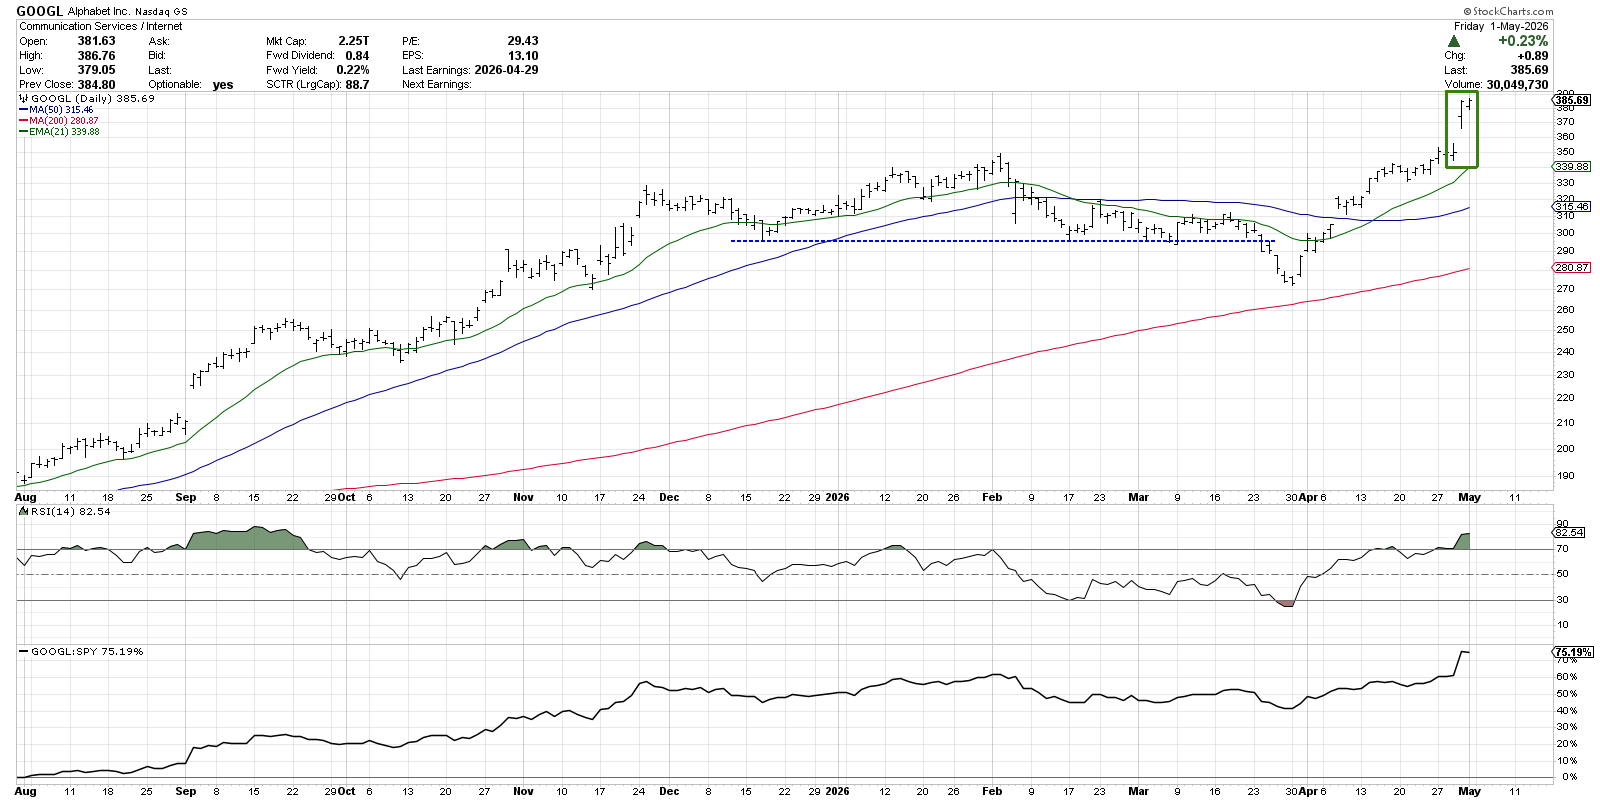The image size is (1600, 800).
Task: Click the Low value 379.05
Action: point(97,70)
